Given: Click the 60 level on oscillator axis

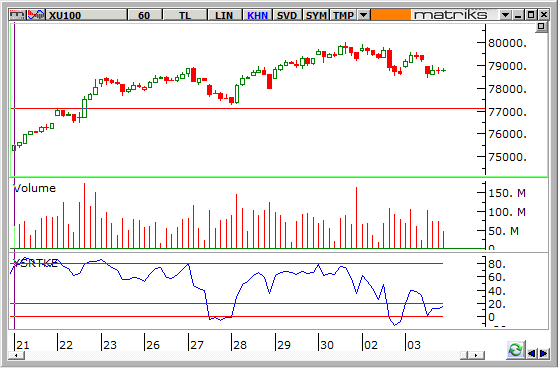Looking at the screenshot, I should [x=497, y=278].
